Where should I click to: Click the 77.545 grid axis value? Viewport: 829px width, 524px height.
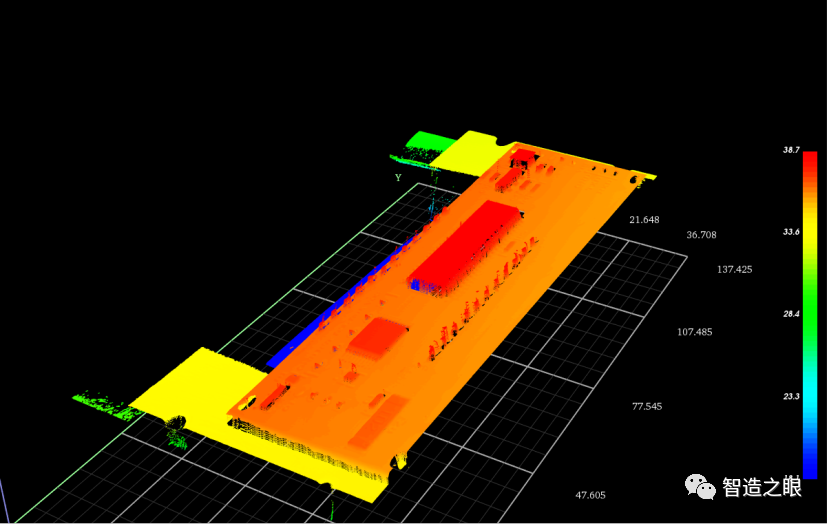pos(647,407)
